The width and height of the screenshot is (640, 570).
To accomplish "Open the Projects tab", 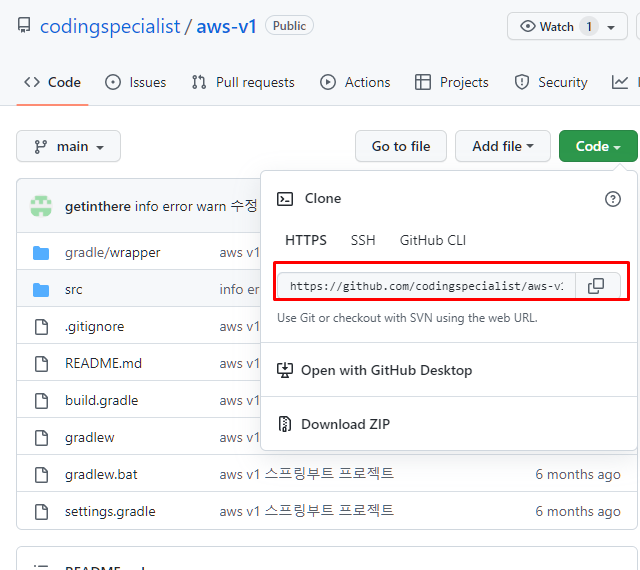I will click(451, 82).
